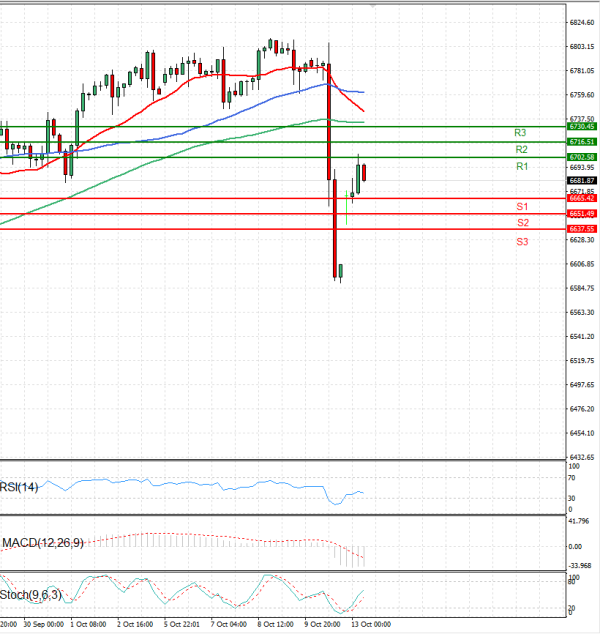Click the R2 resistance label
The height and width of the screenshot is (634, 600).
[x=520, y=149]
